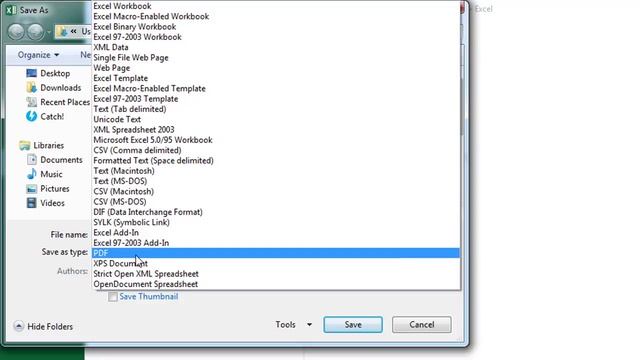640x360 pixels.
Task: Pick XML Spreadsheet 2003 option
Action: pos(276,129)
